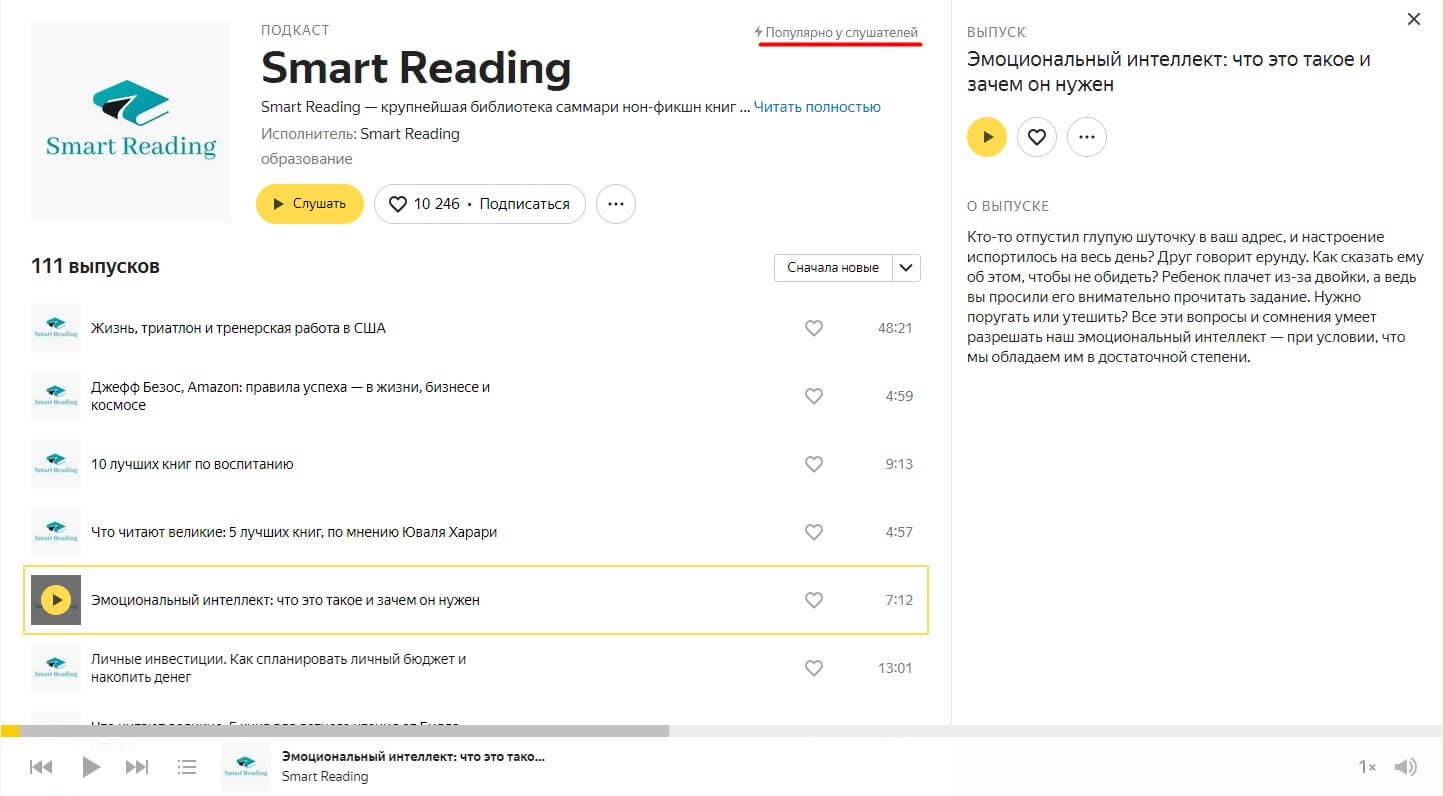The image size is (1443, 796).
Task: Mute audio using the speaker icon
Action: coord(1406,767)
